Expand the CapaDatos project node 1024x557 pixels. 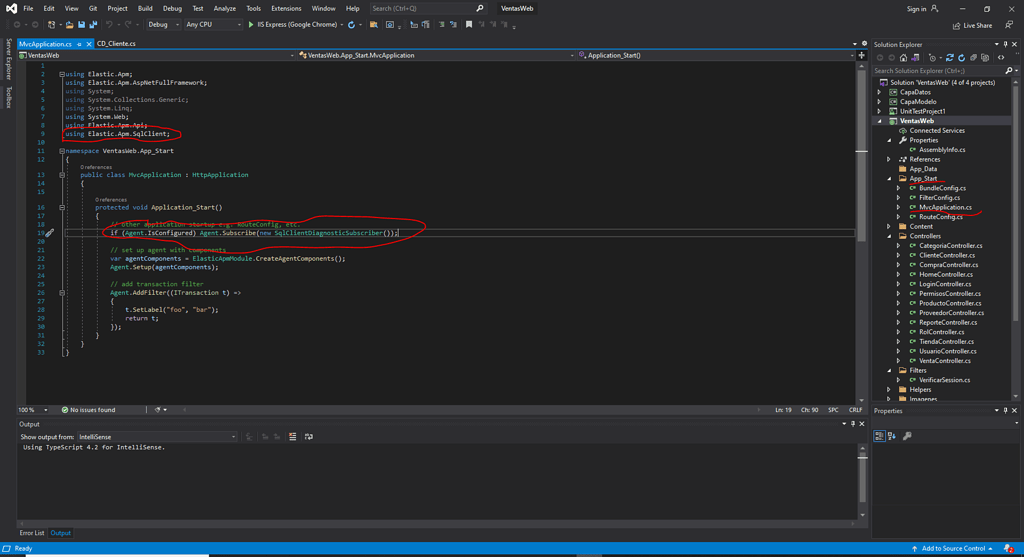[x=880, y=92]
